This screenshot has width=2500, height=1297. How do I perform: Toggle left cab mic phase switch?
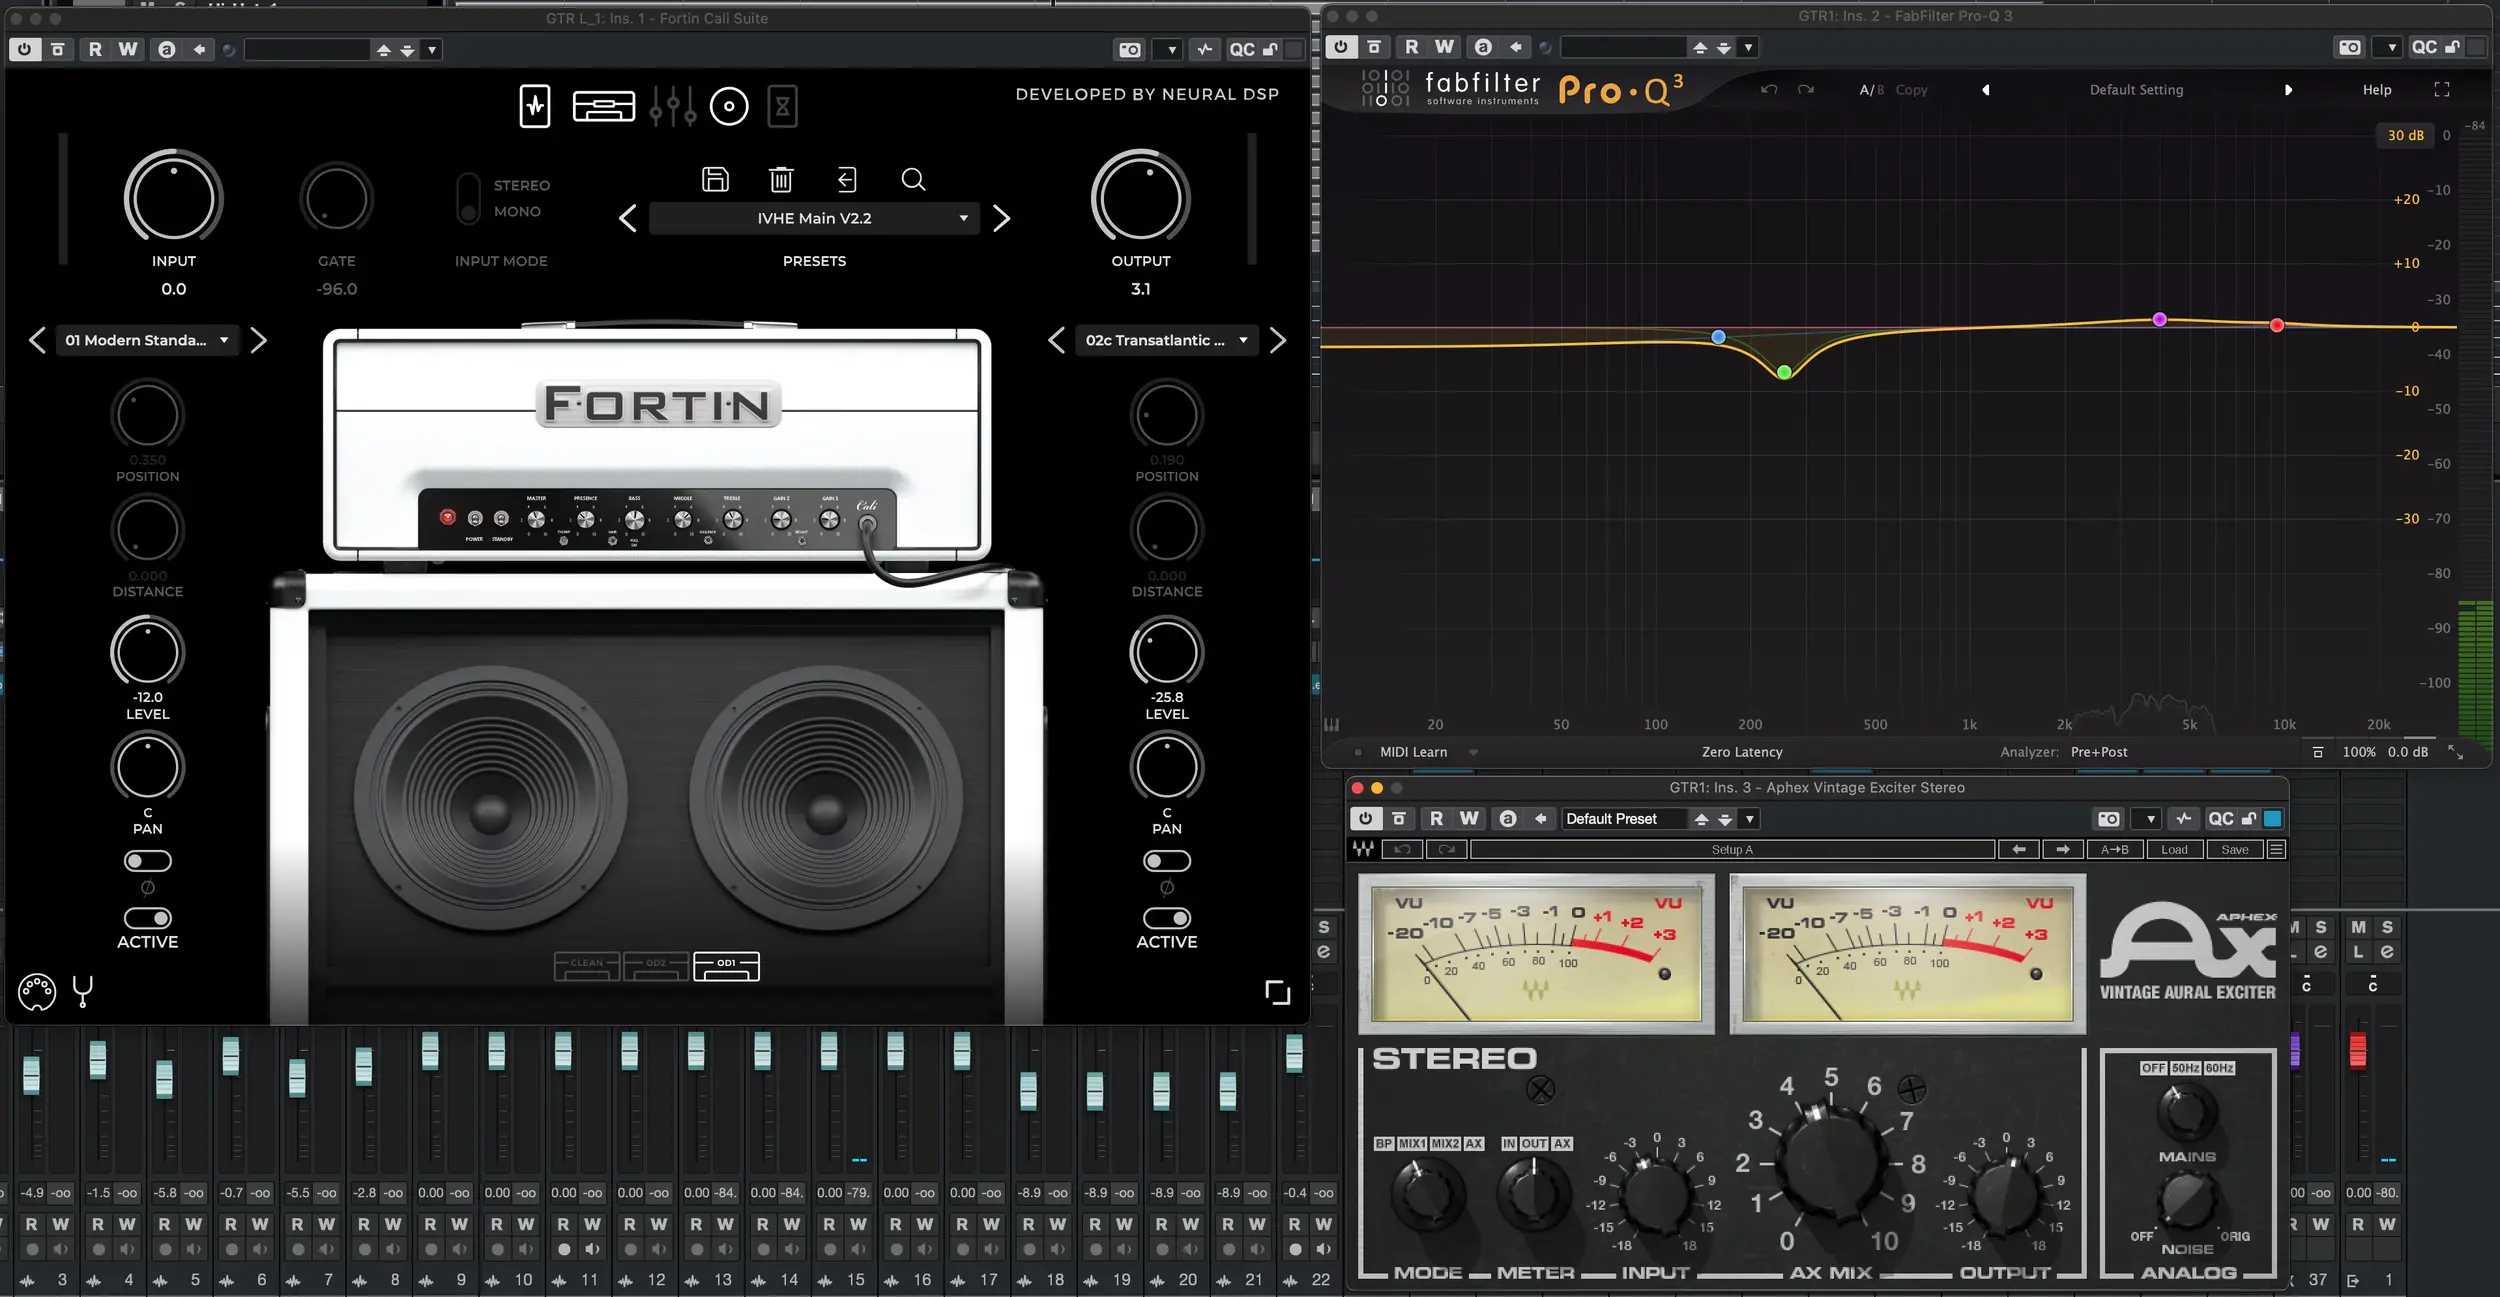click(148, 861)
